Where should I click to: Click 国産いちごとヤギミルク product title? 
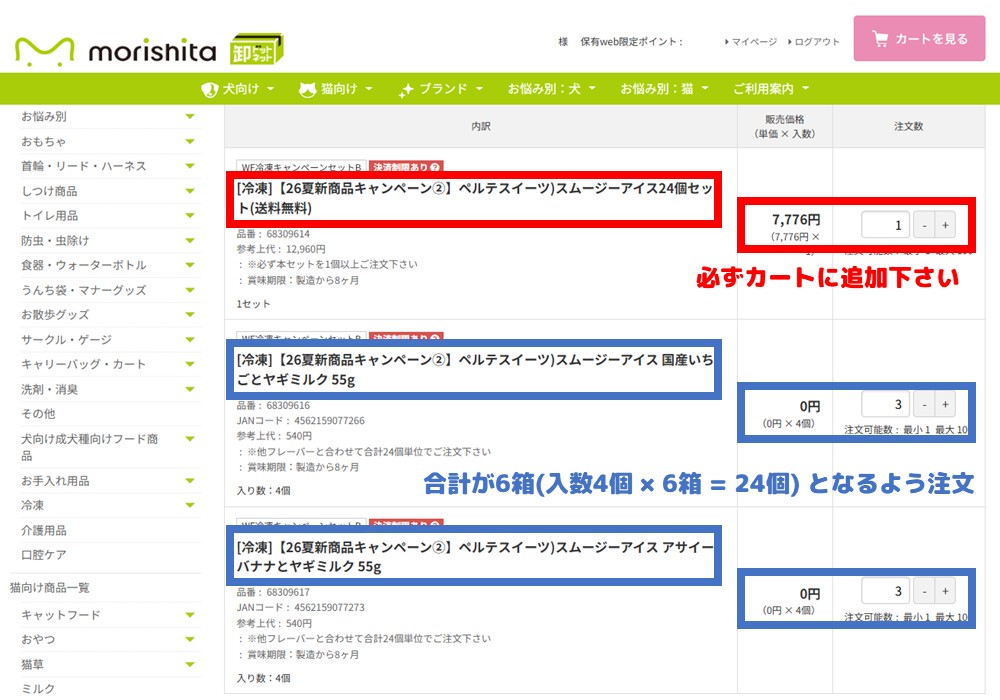point(474,370)
